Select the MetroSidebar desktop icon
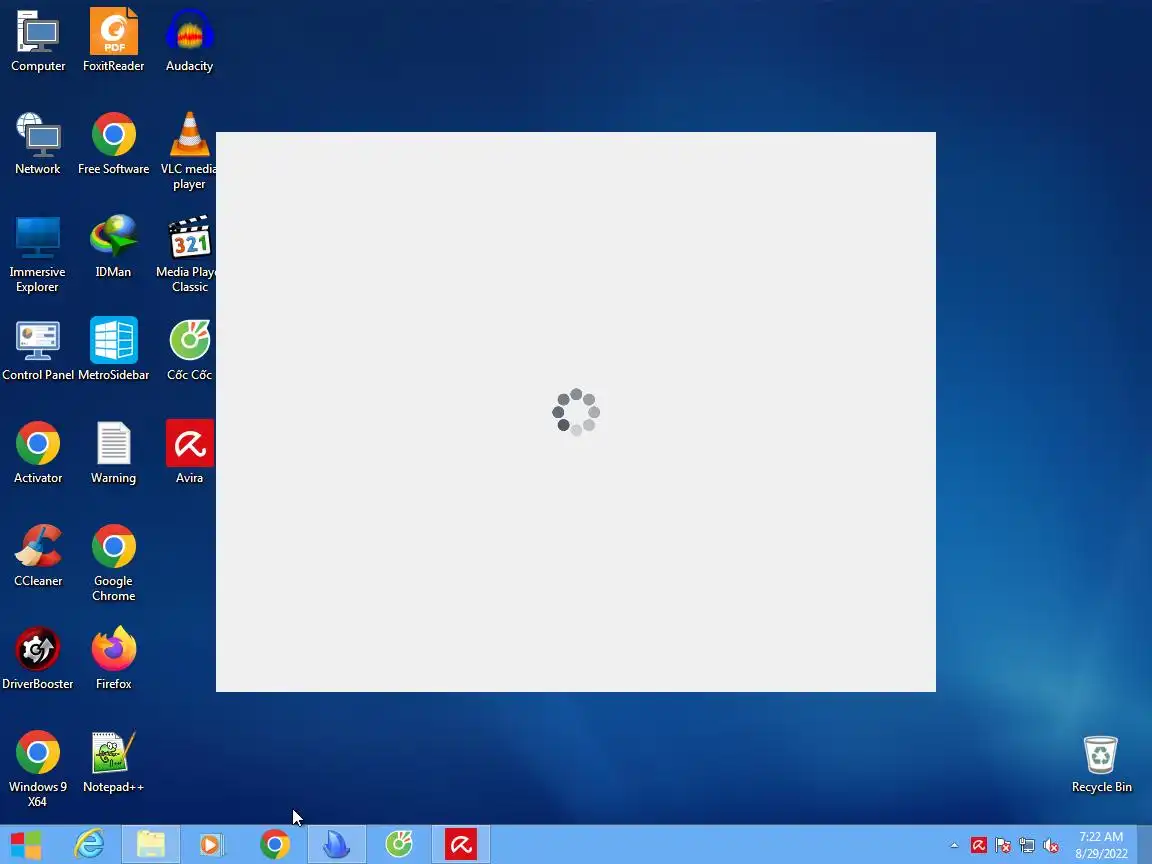This screenshot has width=1152, height=864. click(x=113, y=349)
